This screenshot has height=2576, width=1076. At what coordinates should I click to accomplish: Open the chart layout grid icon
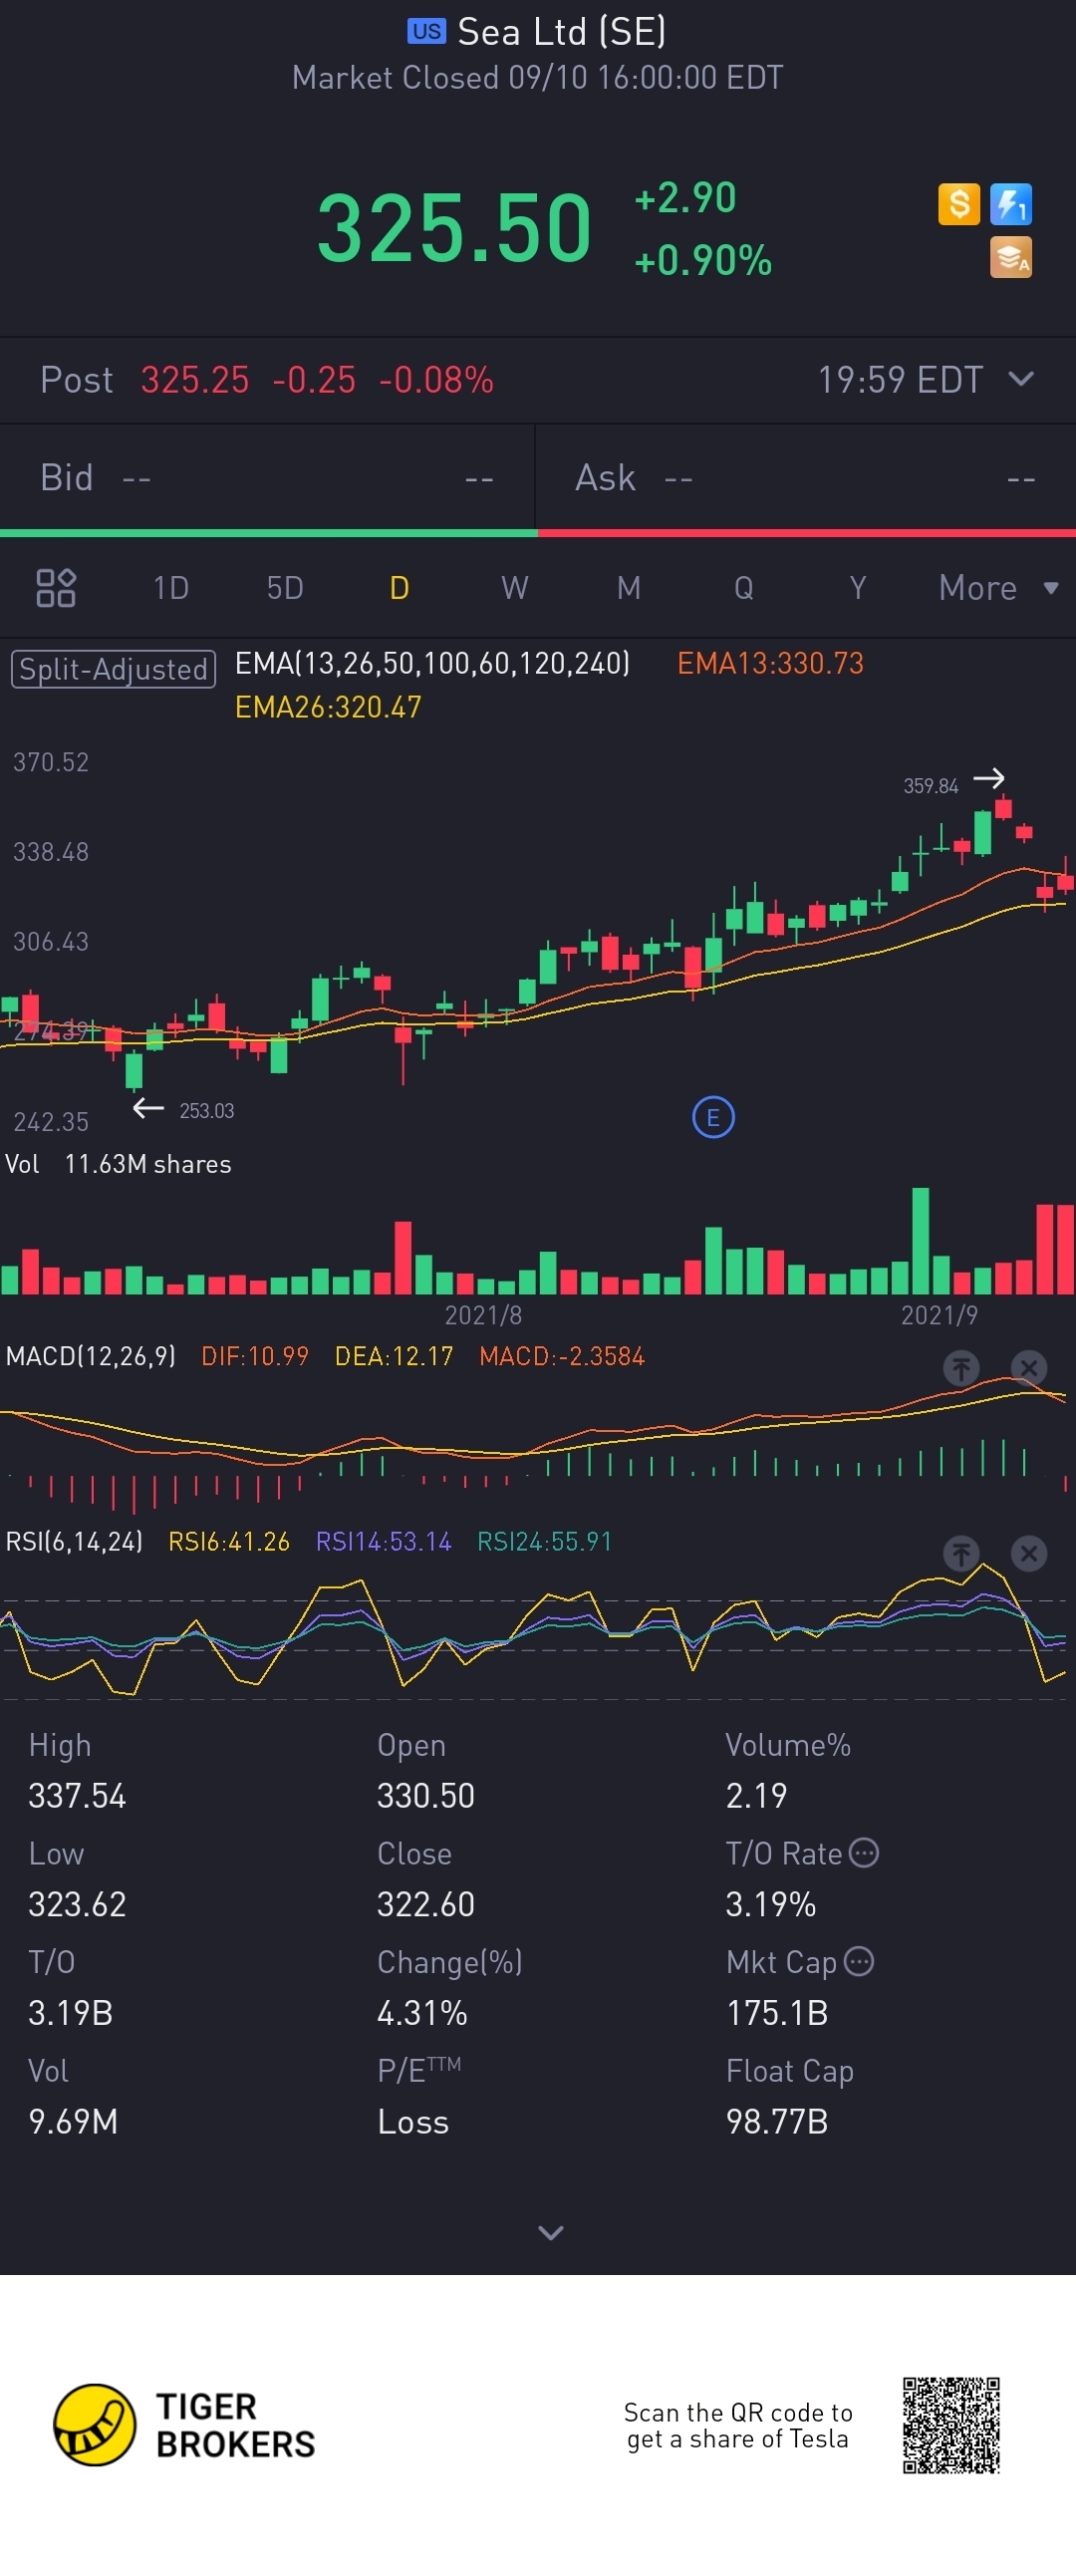56,587
